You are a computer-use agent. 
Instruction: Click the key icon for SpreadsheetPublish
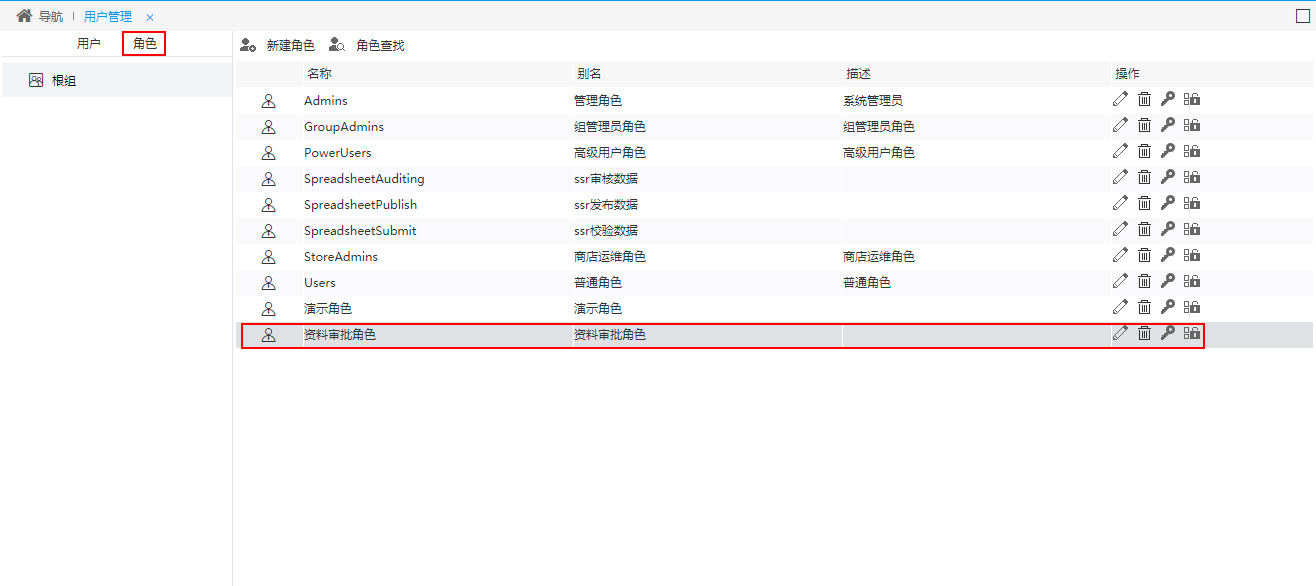pos(1167,203)
